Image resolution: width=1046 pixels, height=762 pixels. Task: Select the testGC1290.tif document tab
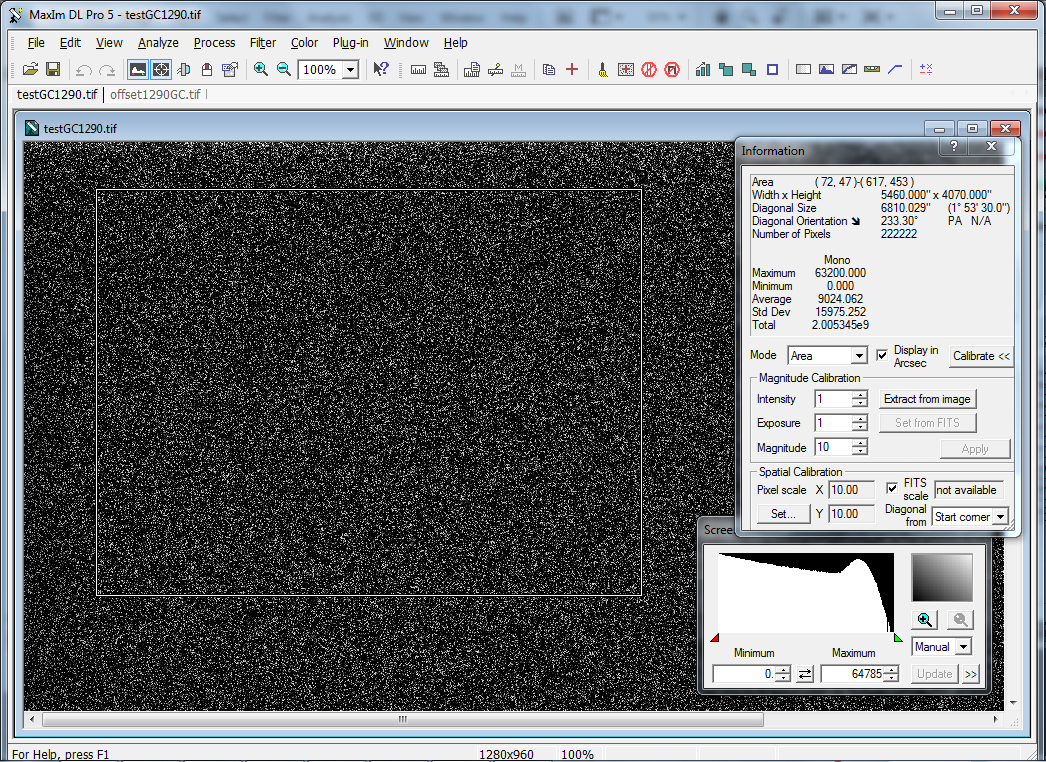click(x=57, y=95)
